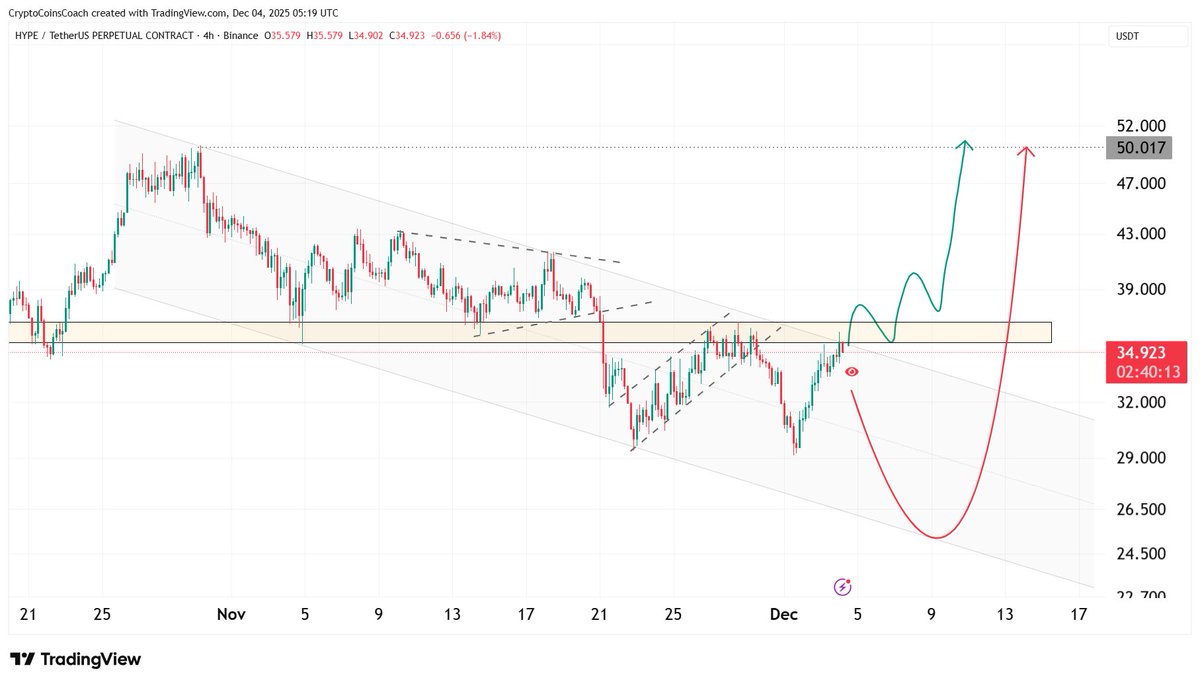
Task: Click the red eye marker on the chart
Action: pyautogui.click(x=850, y=371)
